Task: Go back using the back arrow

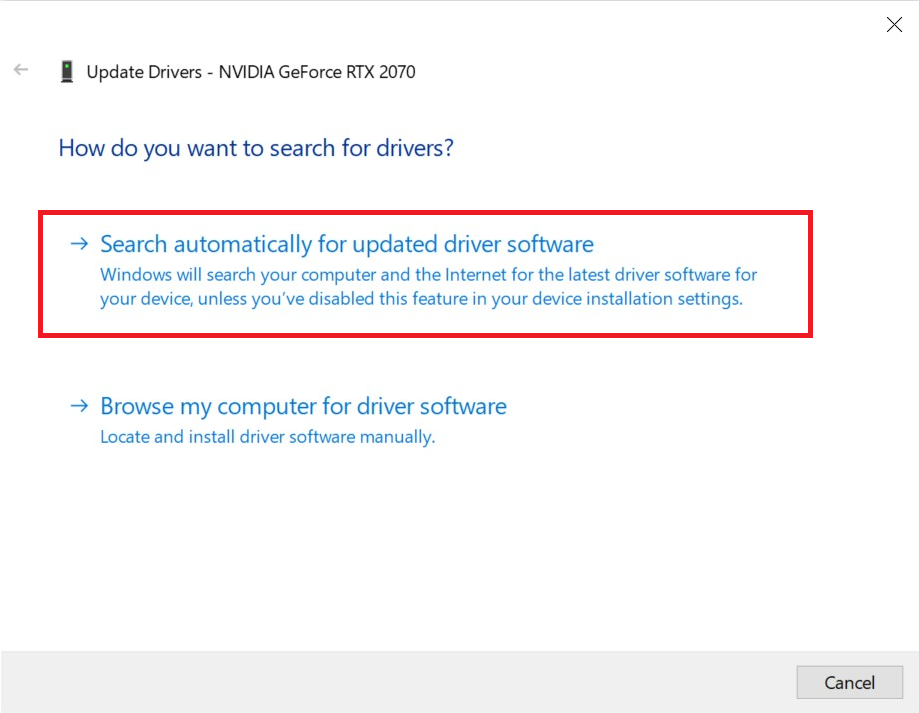Action: click(x=21, y=70)
